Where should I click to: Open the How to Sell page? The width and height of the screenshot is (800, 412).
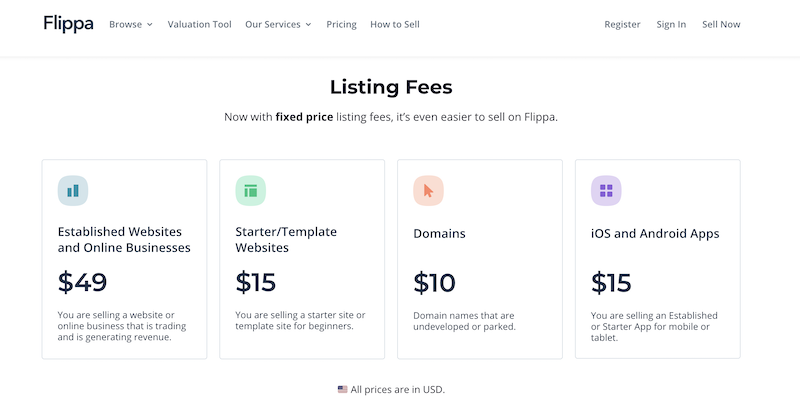tap(395, 24)
